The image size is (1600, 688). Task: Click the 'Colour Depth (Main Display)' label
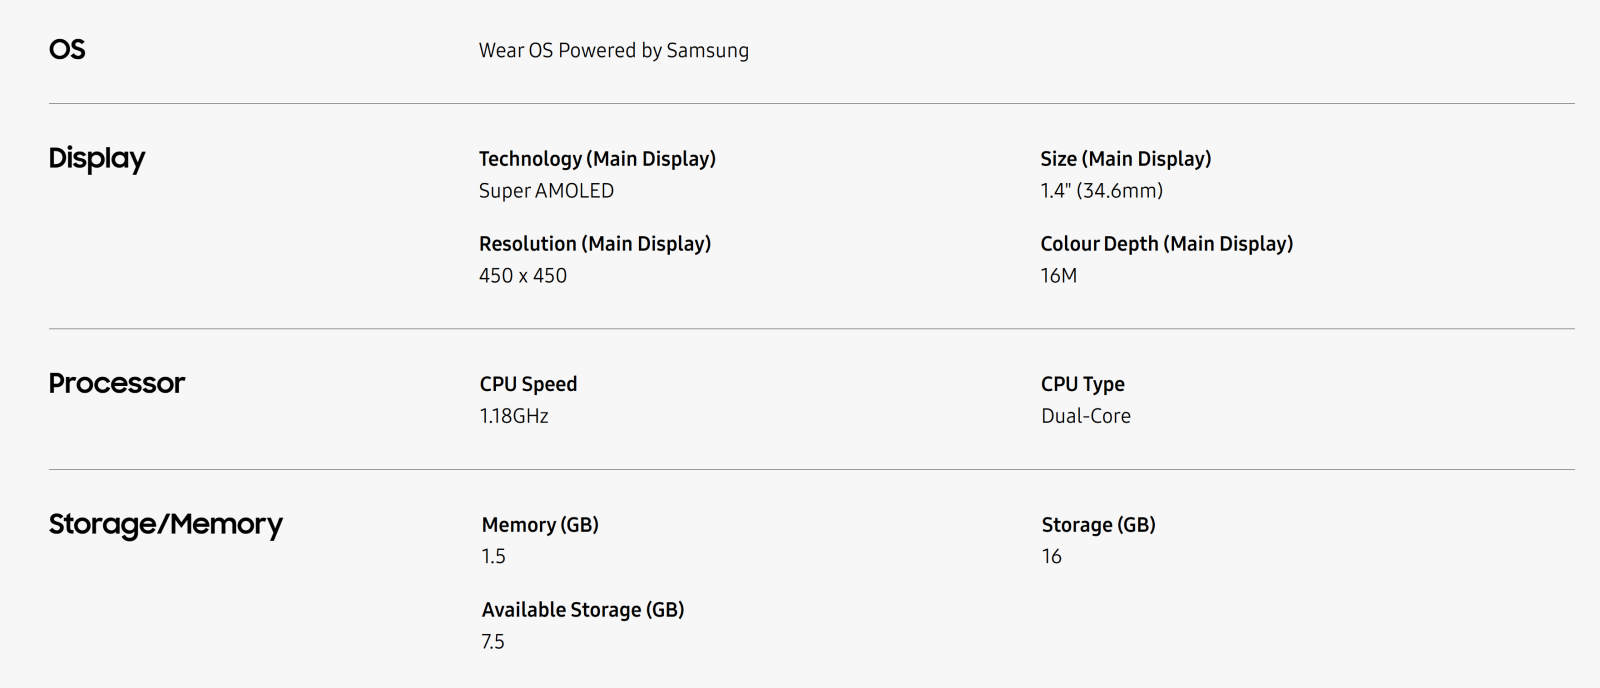coord(1166,244)
